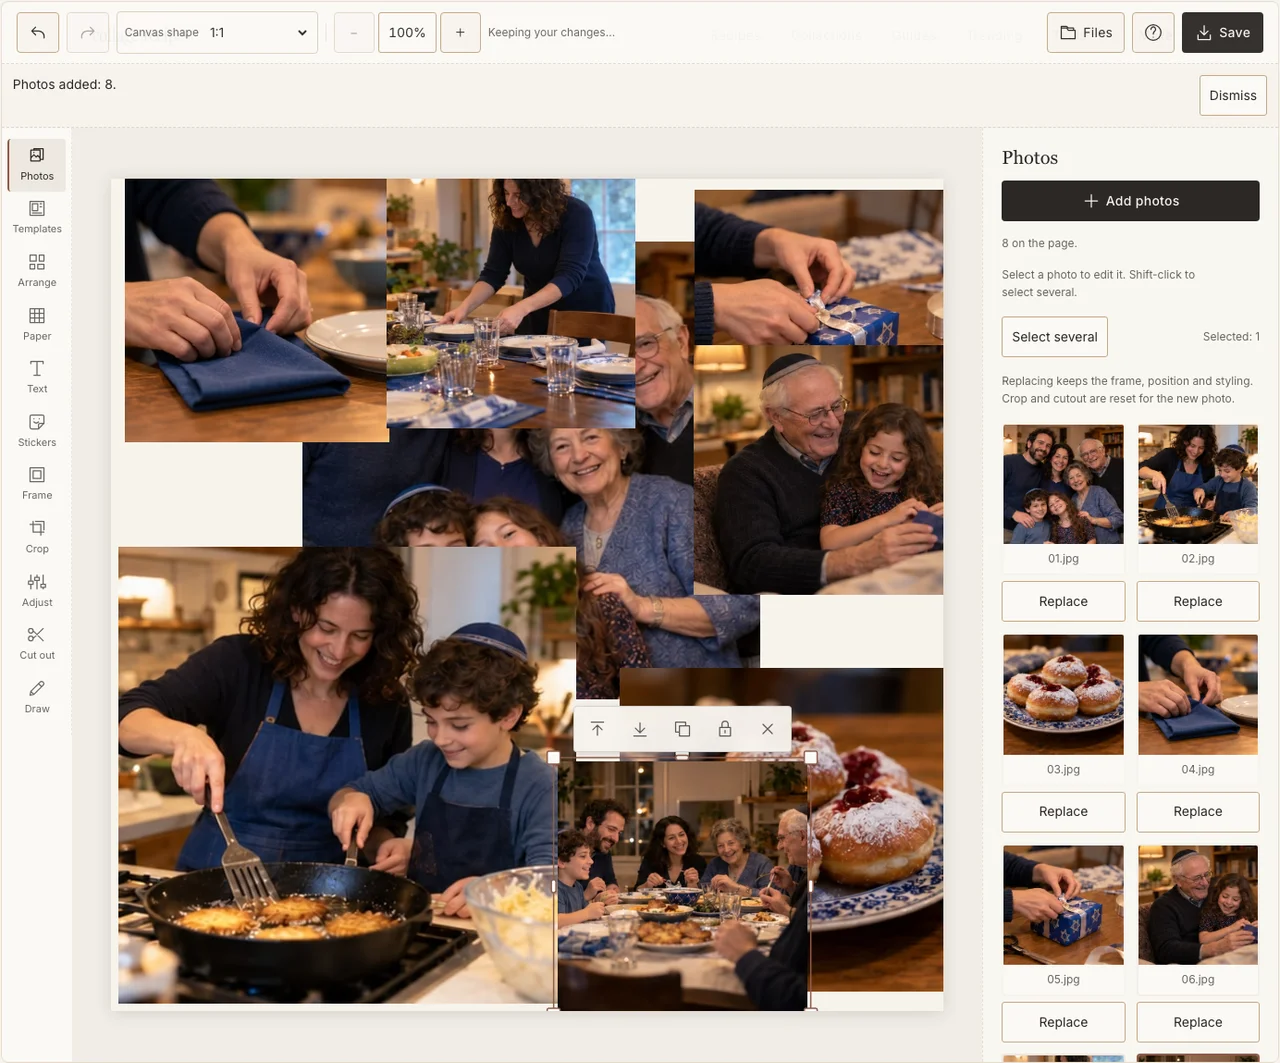This screenshot has width=1280, height=1063.
Task: Click the 'Selected: 1' label
Action: click(1231, 337)
